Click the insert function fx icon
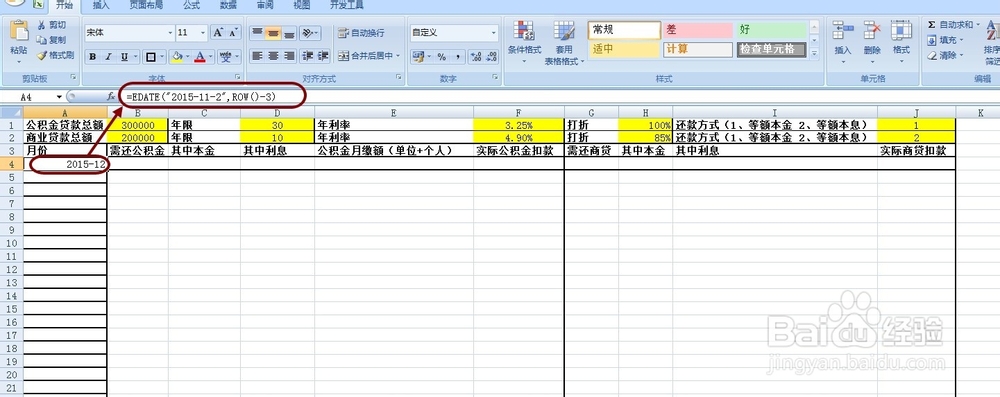1000x397 pixels. 110,97
